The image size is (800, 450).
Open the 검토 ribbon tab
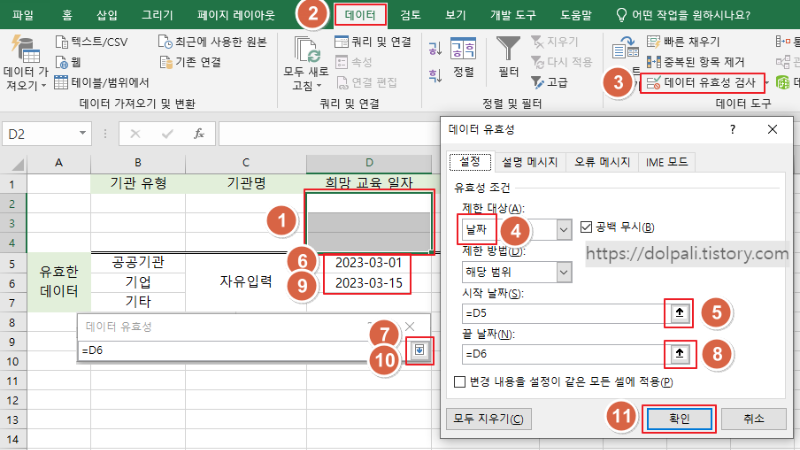(410, 15)
